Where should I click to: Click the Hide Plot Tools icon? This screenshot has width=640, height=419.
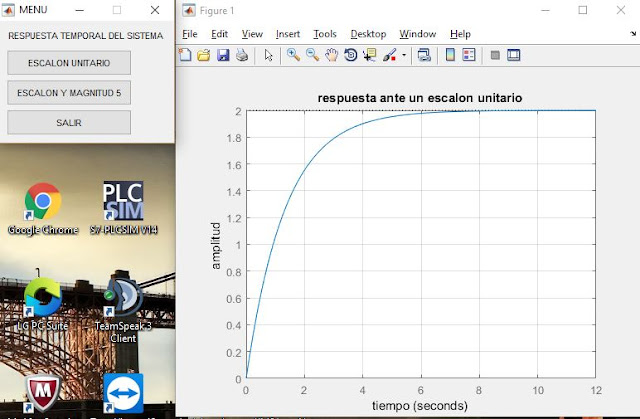[495, 55]
